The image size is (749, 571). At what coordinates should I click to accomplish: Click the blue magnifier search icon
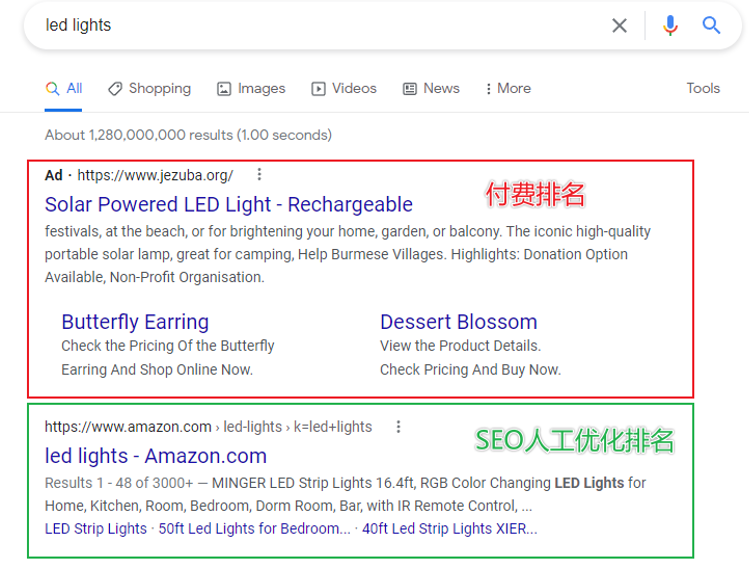tap(712, 26)
